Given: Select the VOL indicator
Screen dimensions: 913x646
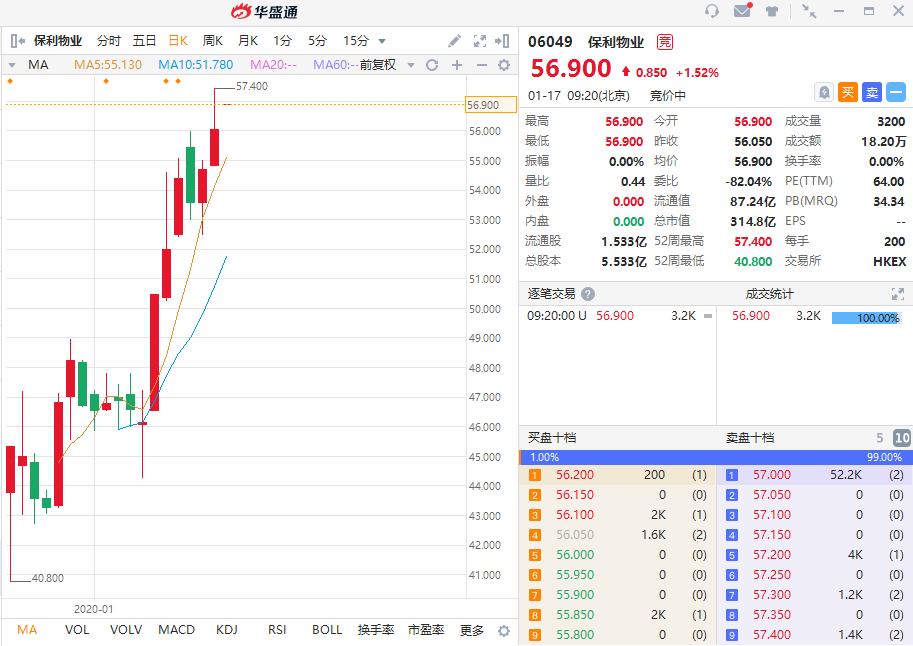Looking at the screenshot, I should (77, 630).
